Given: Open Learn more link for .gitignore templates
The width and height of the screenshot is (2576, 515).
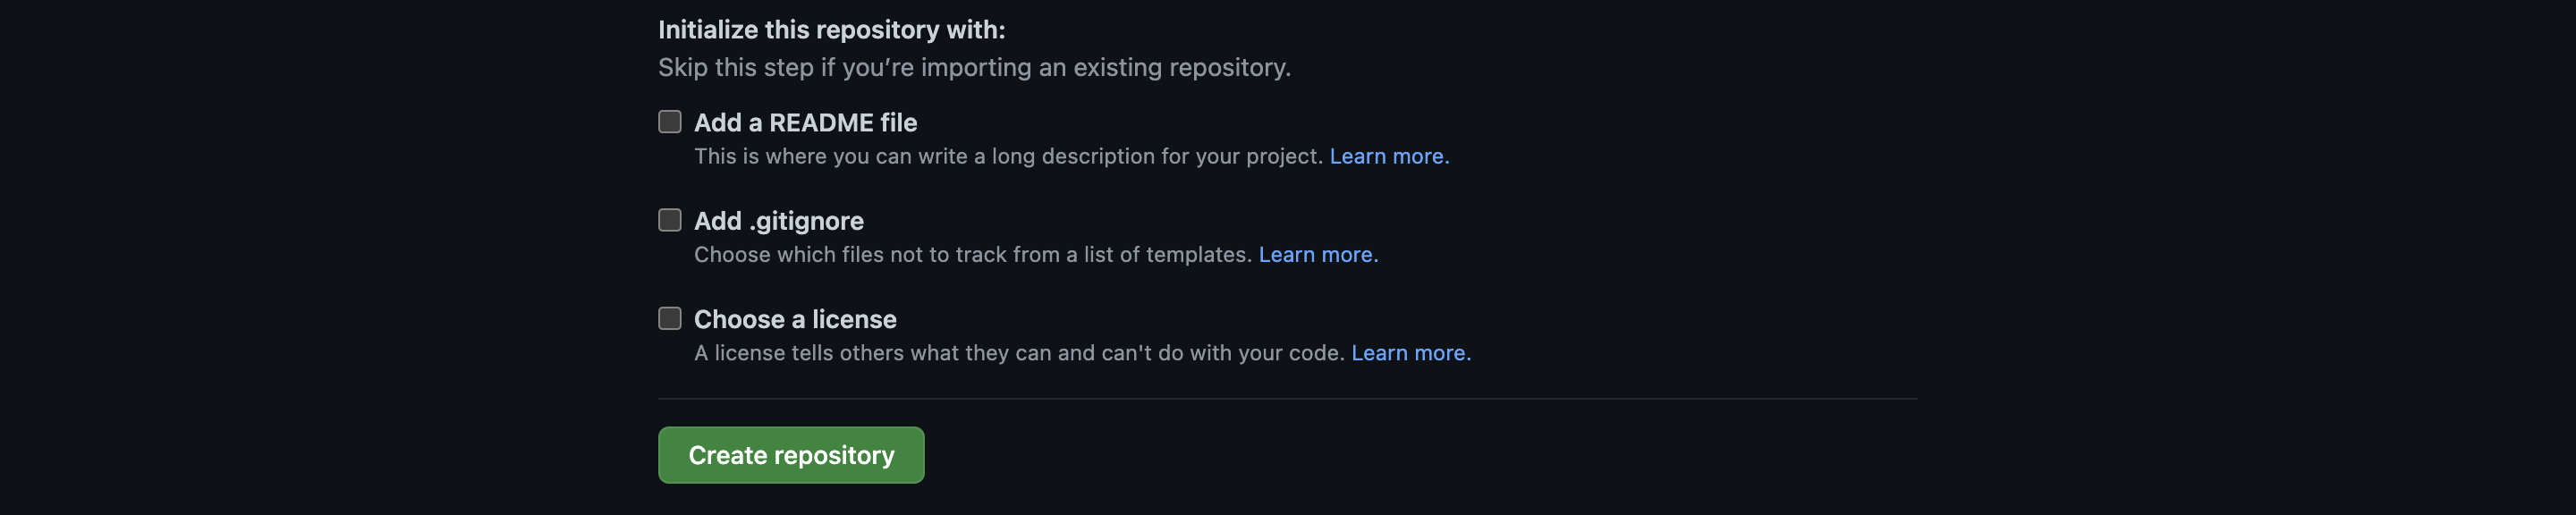Looking at the screenshot, I should coord(1315,255).
